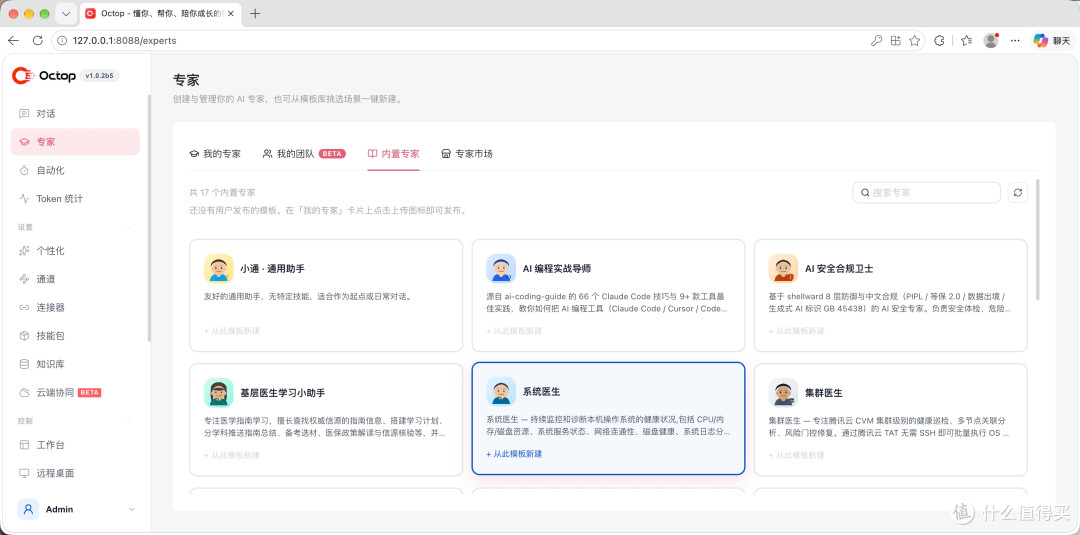Click the 基层医生学习小助手 avatar
1080x535 pixels.
click(218, 392)
